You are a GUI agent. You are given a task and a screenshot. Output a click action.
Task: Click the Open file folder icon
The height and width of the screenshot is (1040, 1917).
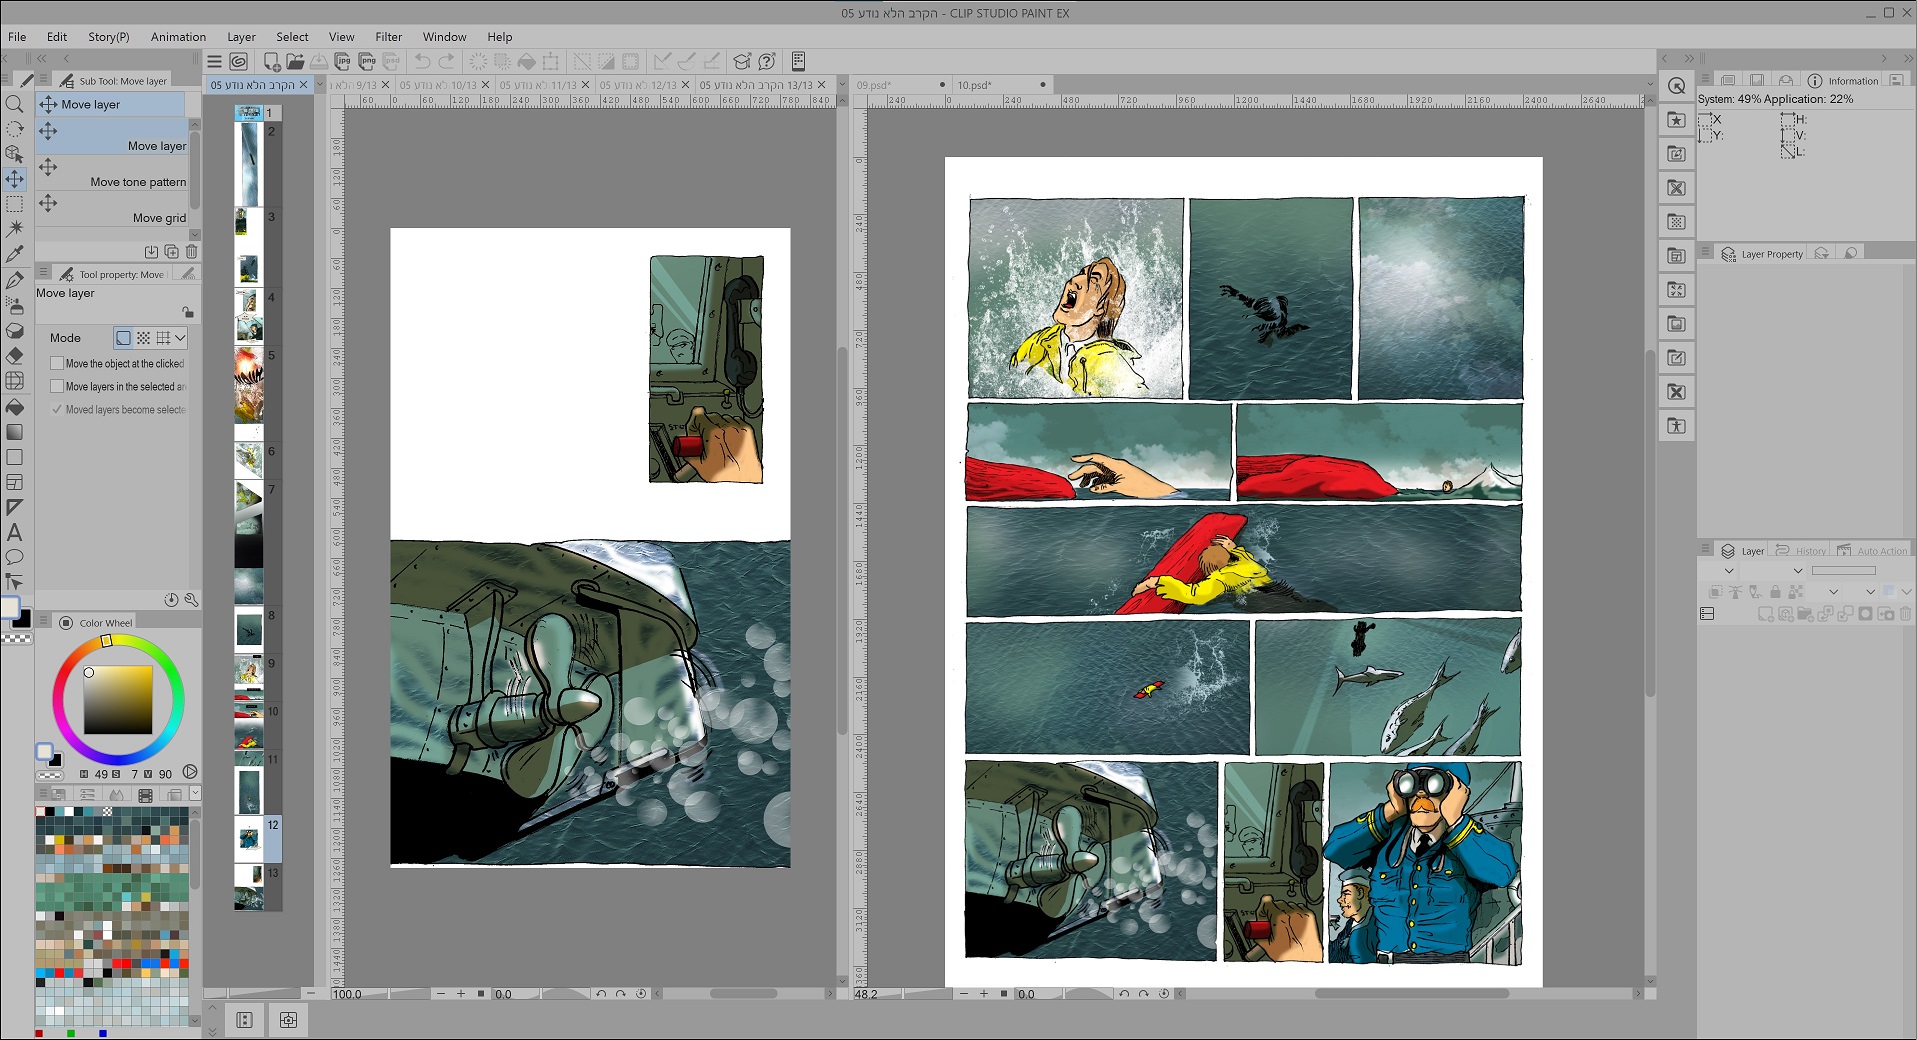(x=295, y=61)
